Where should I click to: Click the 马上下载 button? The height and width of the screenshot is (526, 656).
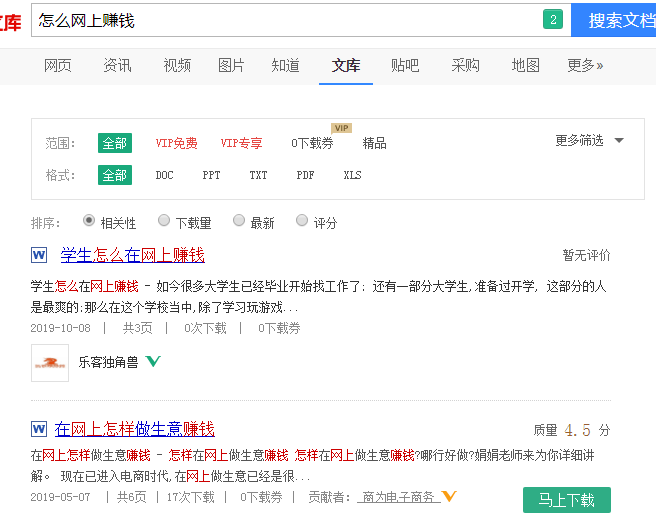566,500
